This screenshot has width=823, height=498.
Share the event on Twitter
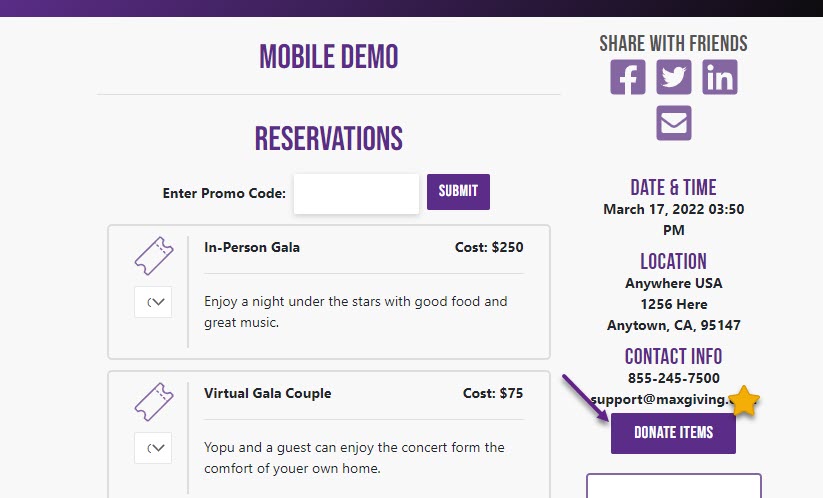coord(673,77)
